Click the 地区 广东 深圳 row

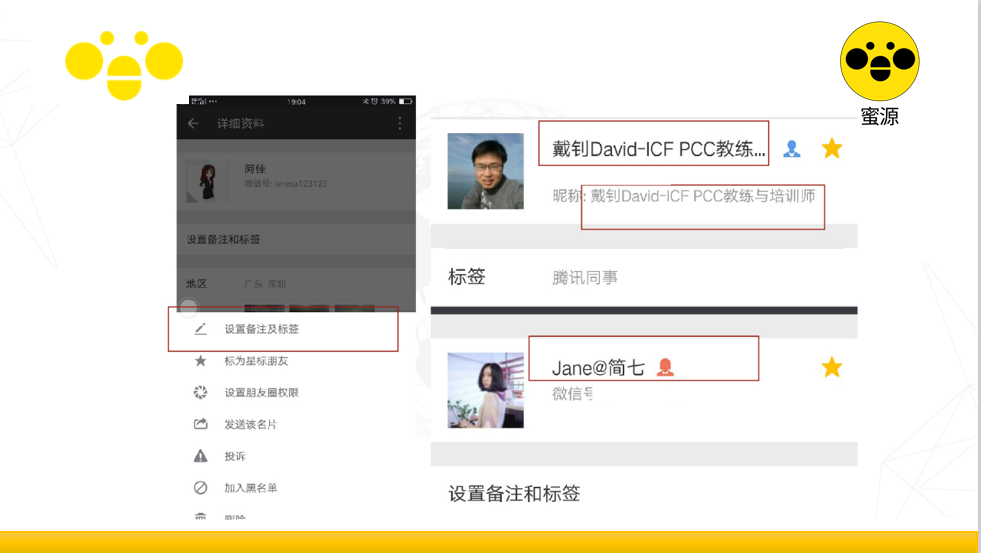click(297, 283)
